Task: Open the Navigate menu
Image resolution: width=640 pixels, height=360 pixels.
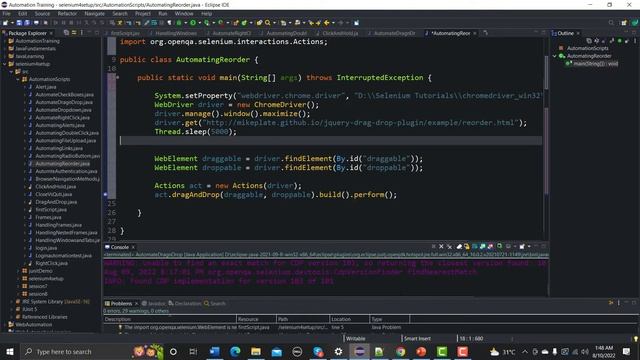Action: [94, 13]
